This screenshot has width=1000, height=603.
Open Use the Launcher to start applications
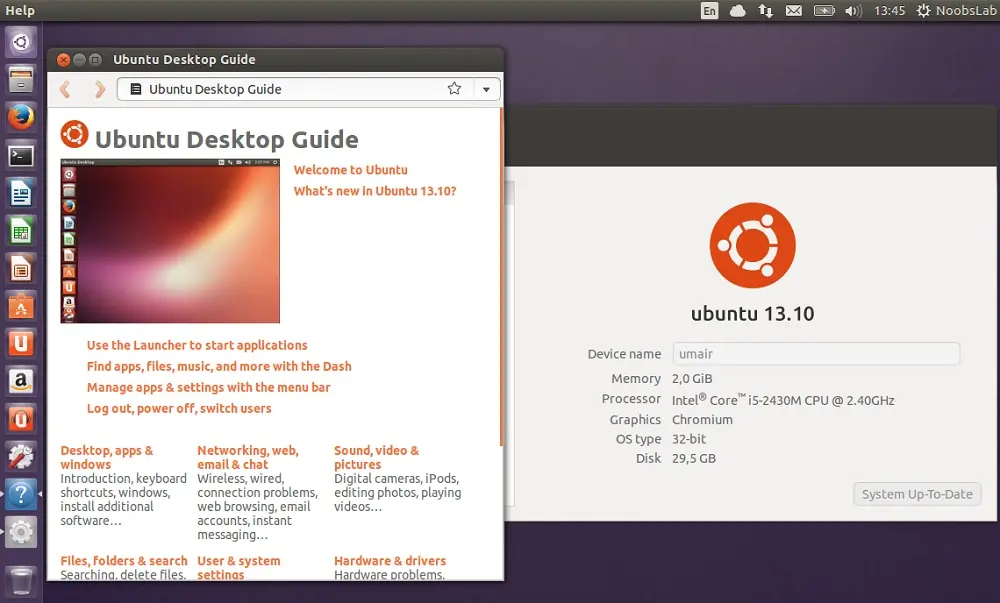point(197,345)
